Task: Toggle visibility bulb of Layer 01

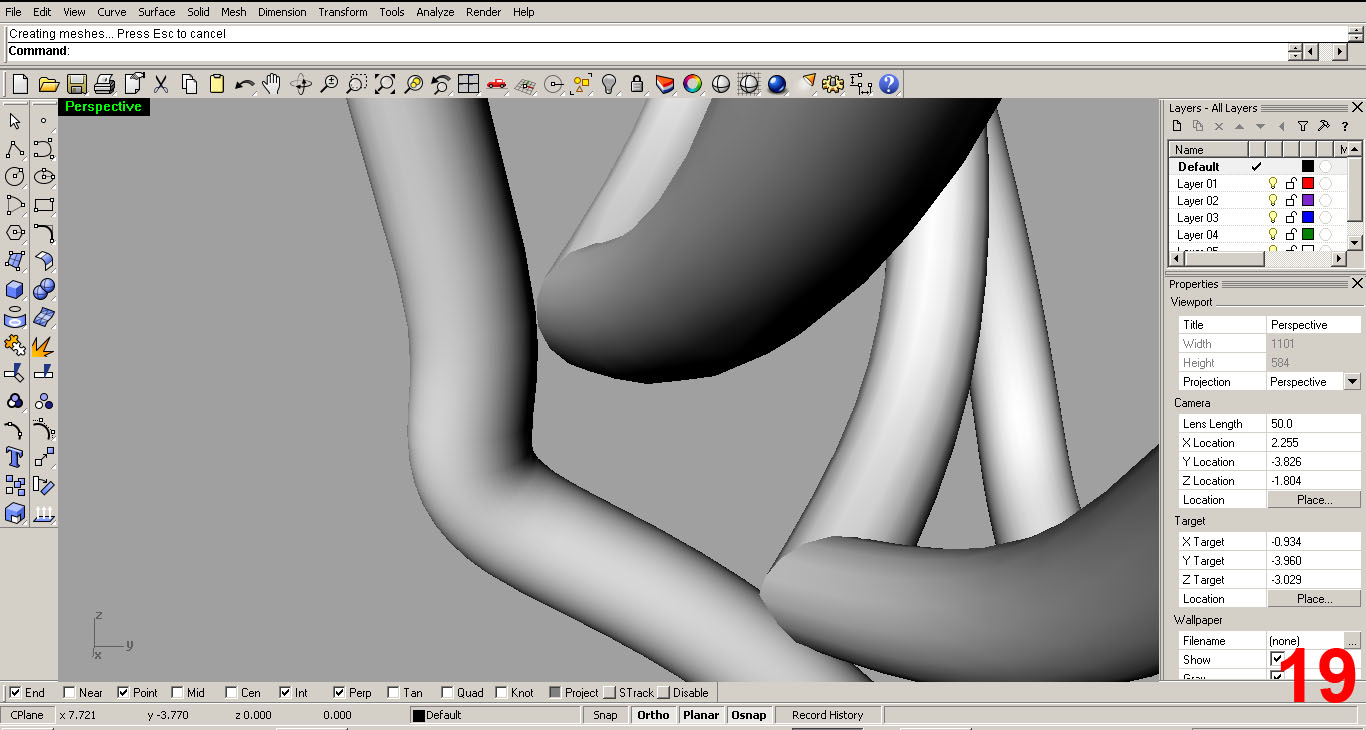Action: click(1273, 184)
